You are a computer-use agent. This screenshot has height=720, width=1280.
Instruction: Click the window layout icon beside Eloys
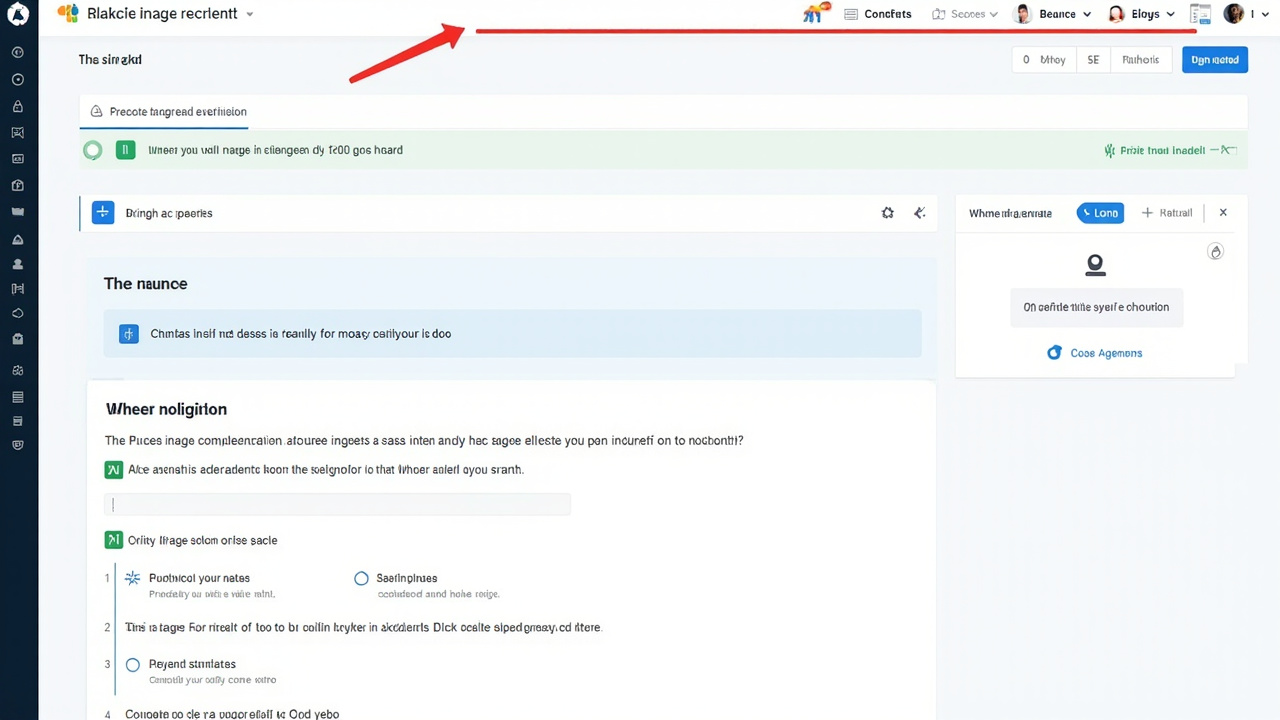pyautogui.click(x=1200, y=14)
